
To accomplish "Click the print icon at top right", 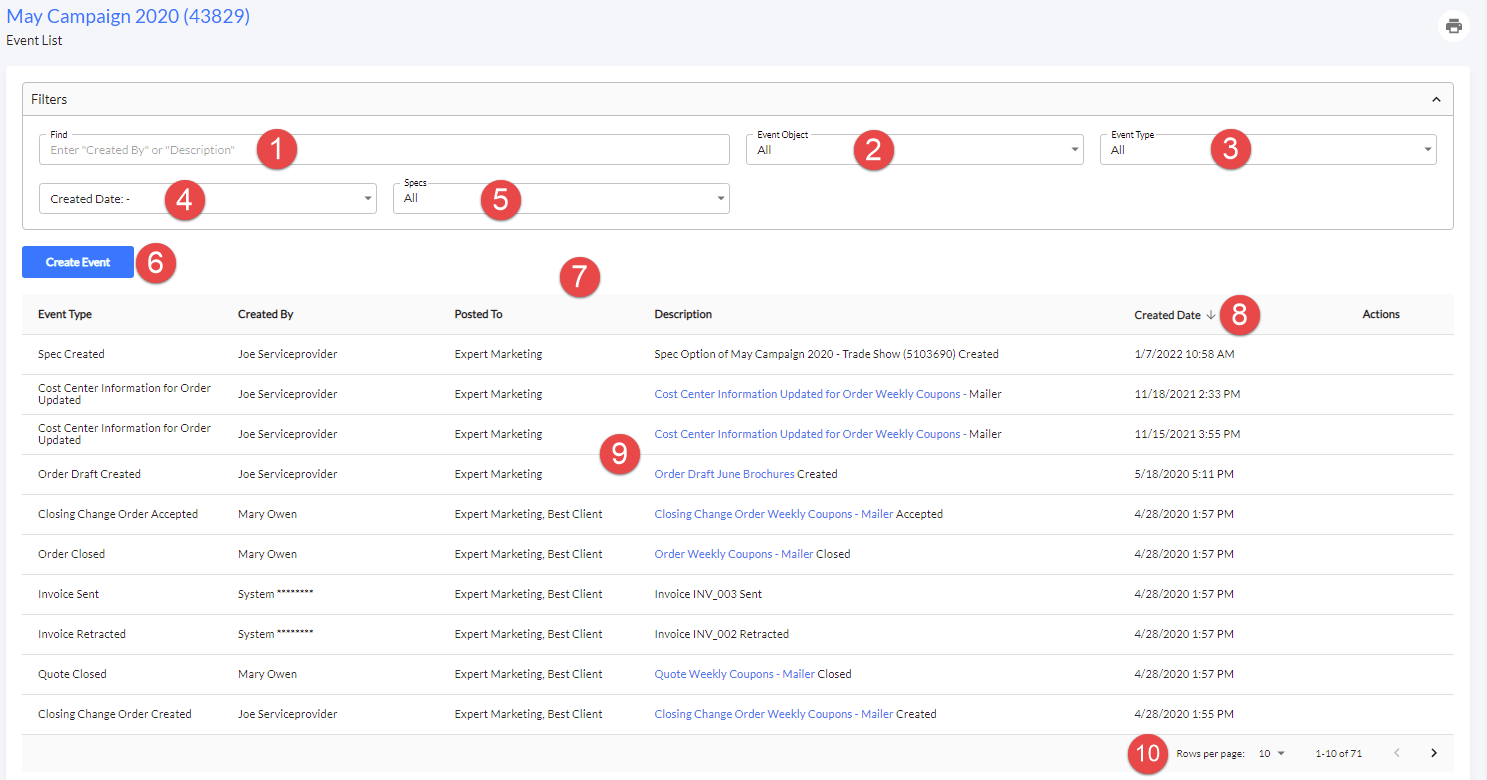I will (x=1454, y=26).
